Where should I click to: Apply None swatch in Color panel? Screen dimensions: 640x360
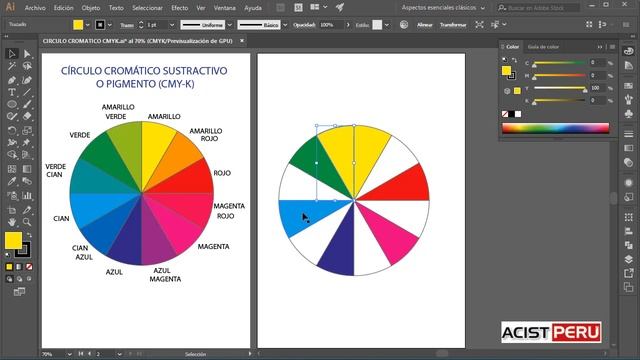505,114
